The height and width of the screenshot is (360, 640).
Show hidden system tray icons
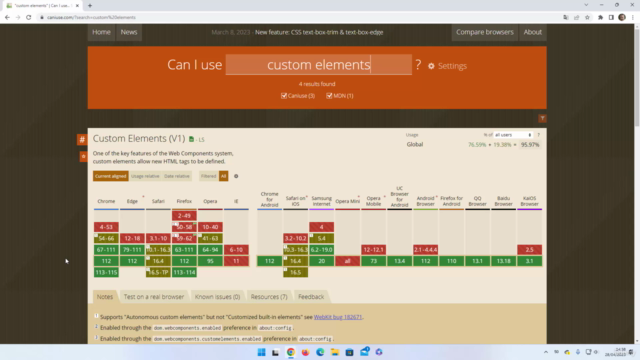pos(546,352)
